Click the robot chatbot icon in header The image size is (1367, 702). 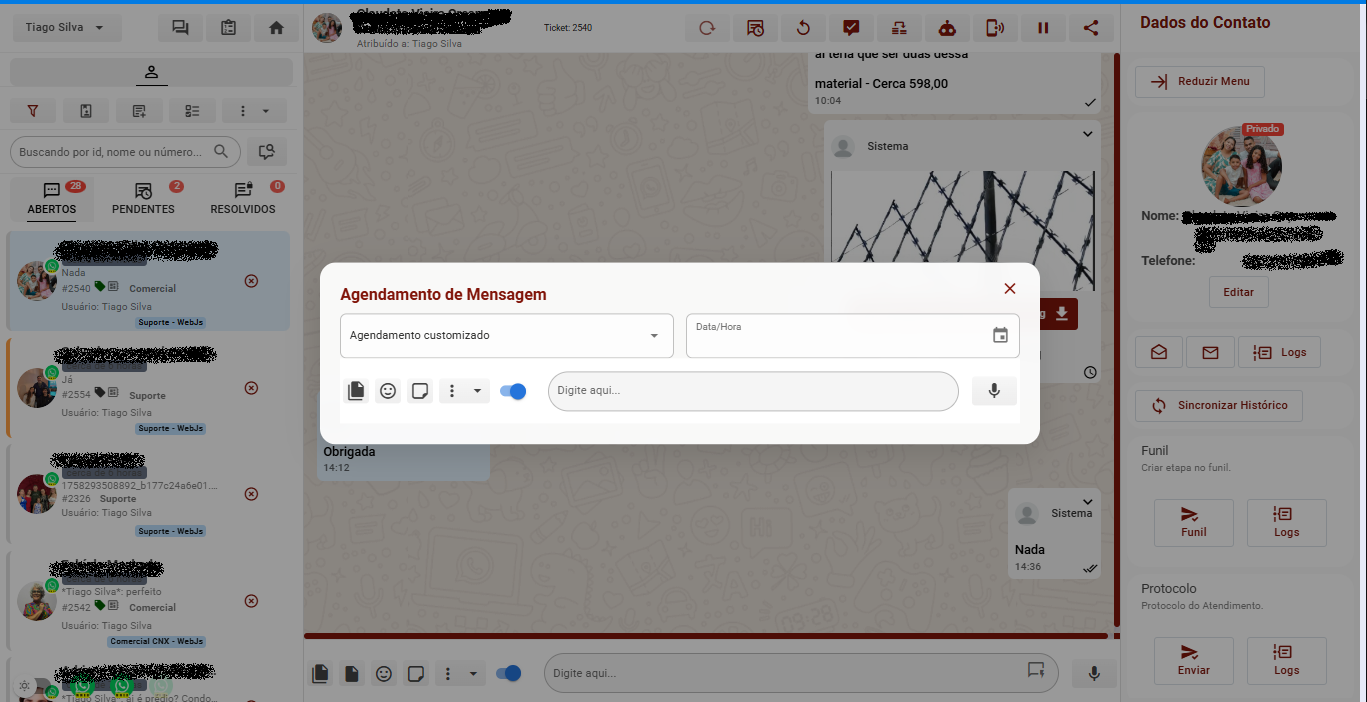[x=947, y=28]
